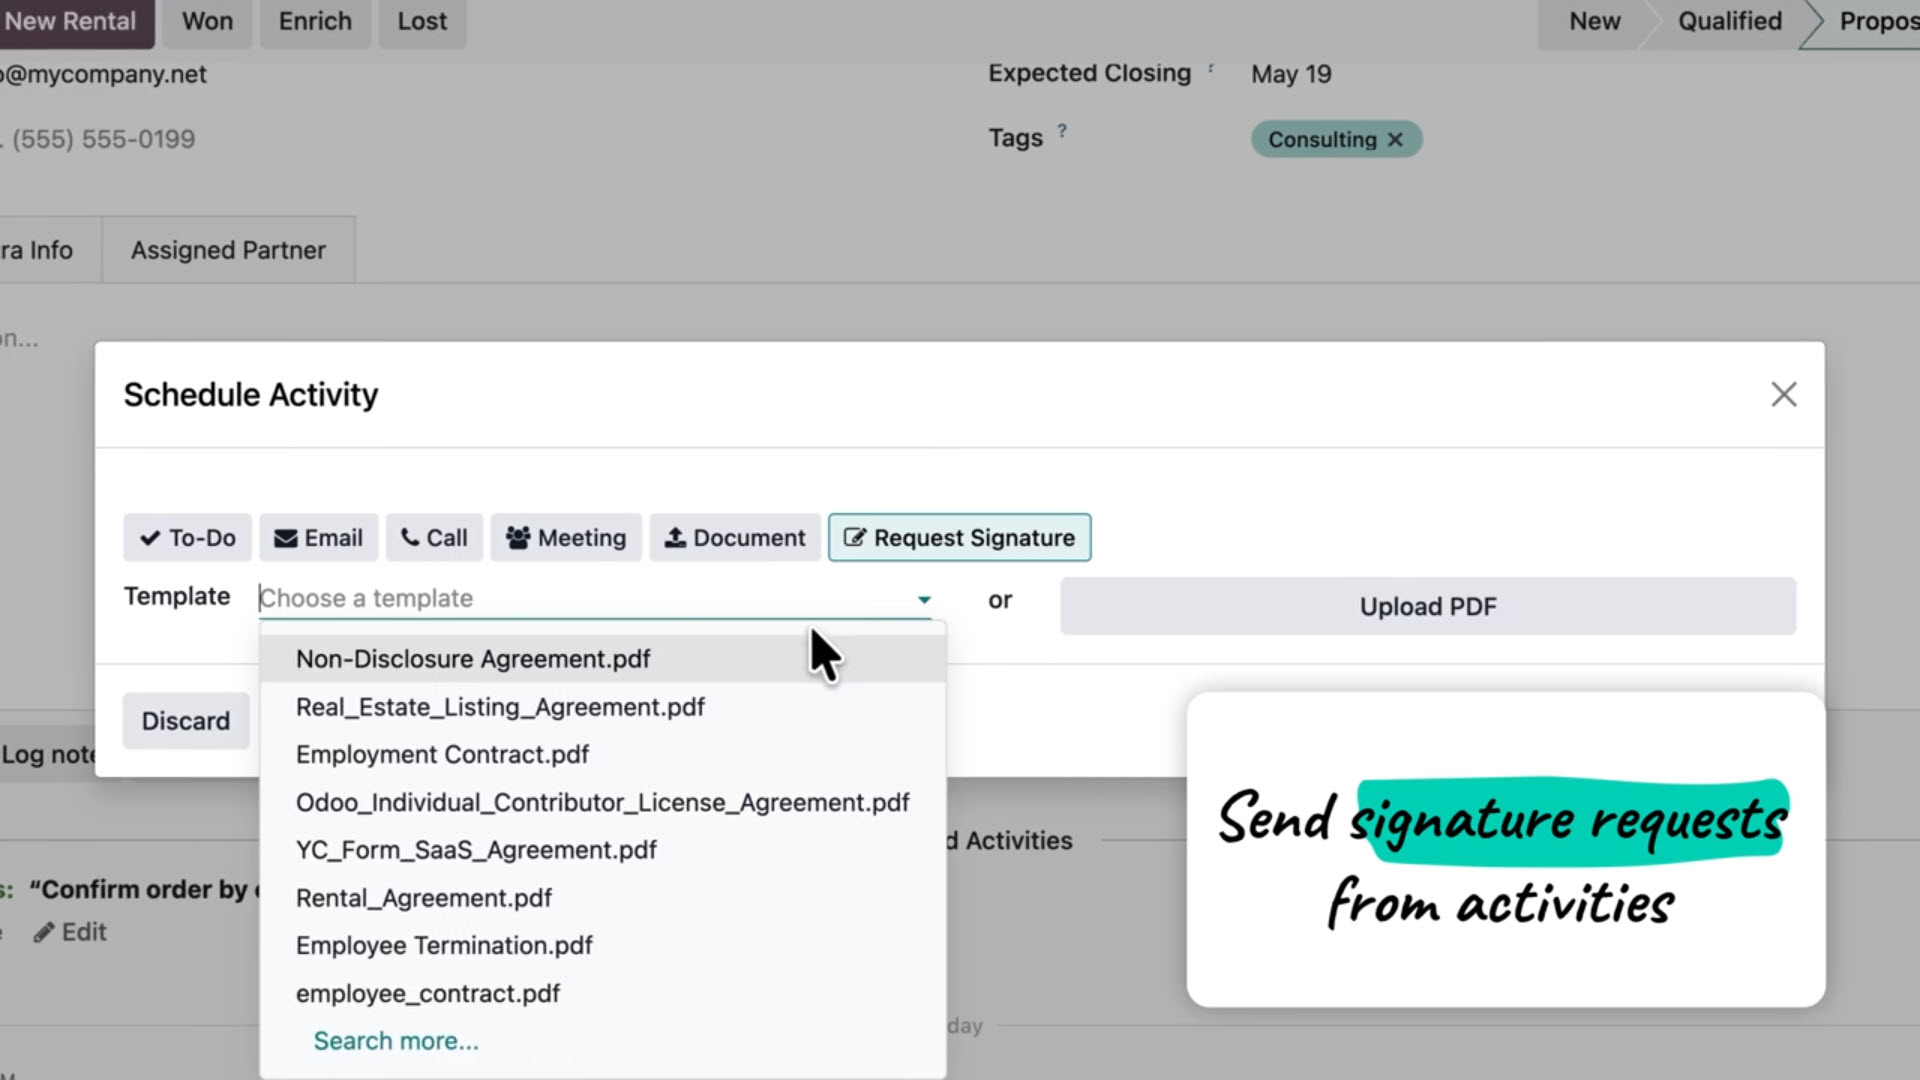Image resolution: width=1920 pixels, height=1080 pixels.
Task: Click the Discard button
Action: 185,720
